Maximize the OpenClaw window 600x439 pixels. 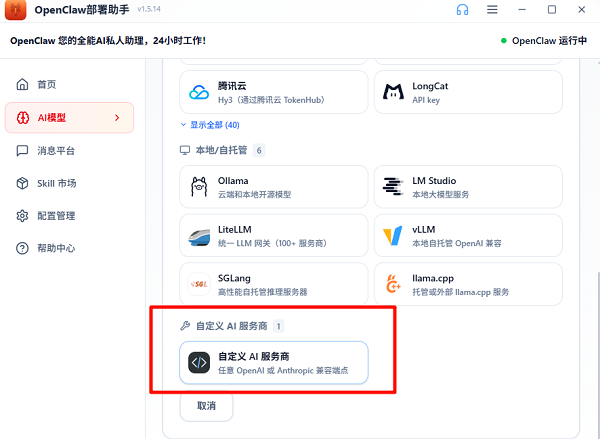click(552, 10)
